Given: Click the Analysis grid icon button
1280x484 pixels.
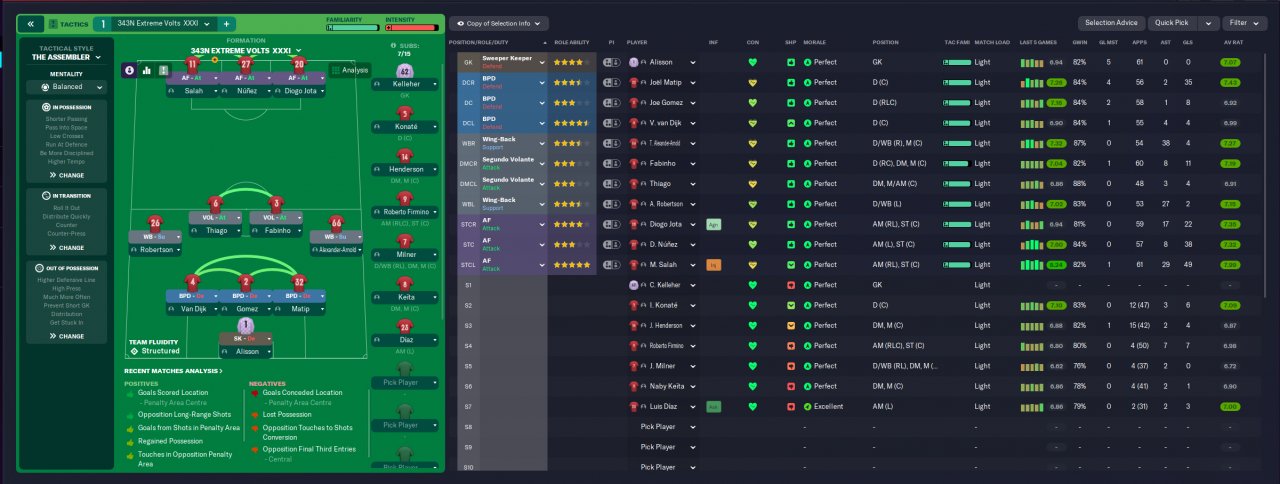Looking at the screenshot, I should coord(349,70).
